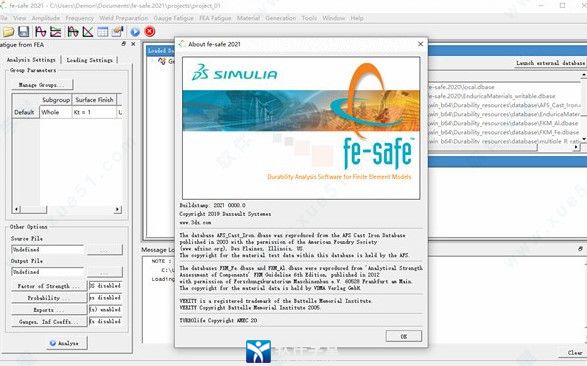This screenshot has height=366, width=587.
Task: Start analysis with the blue play icon
Action: point(135,32)
